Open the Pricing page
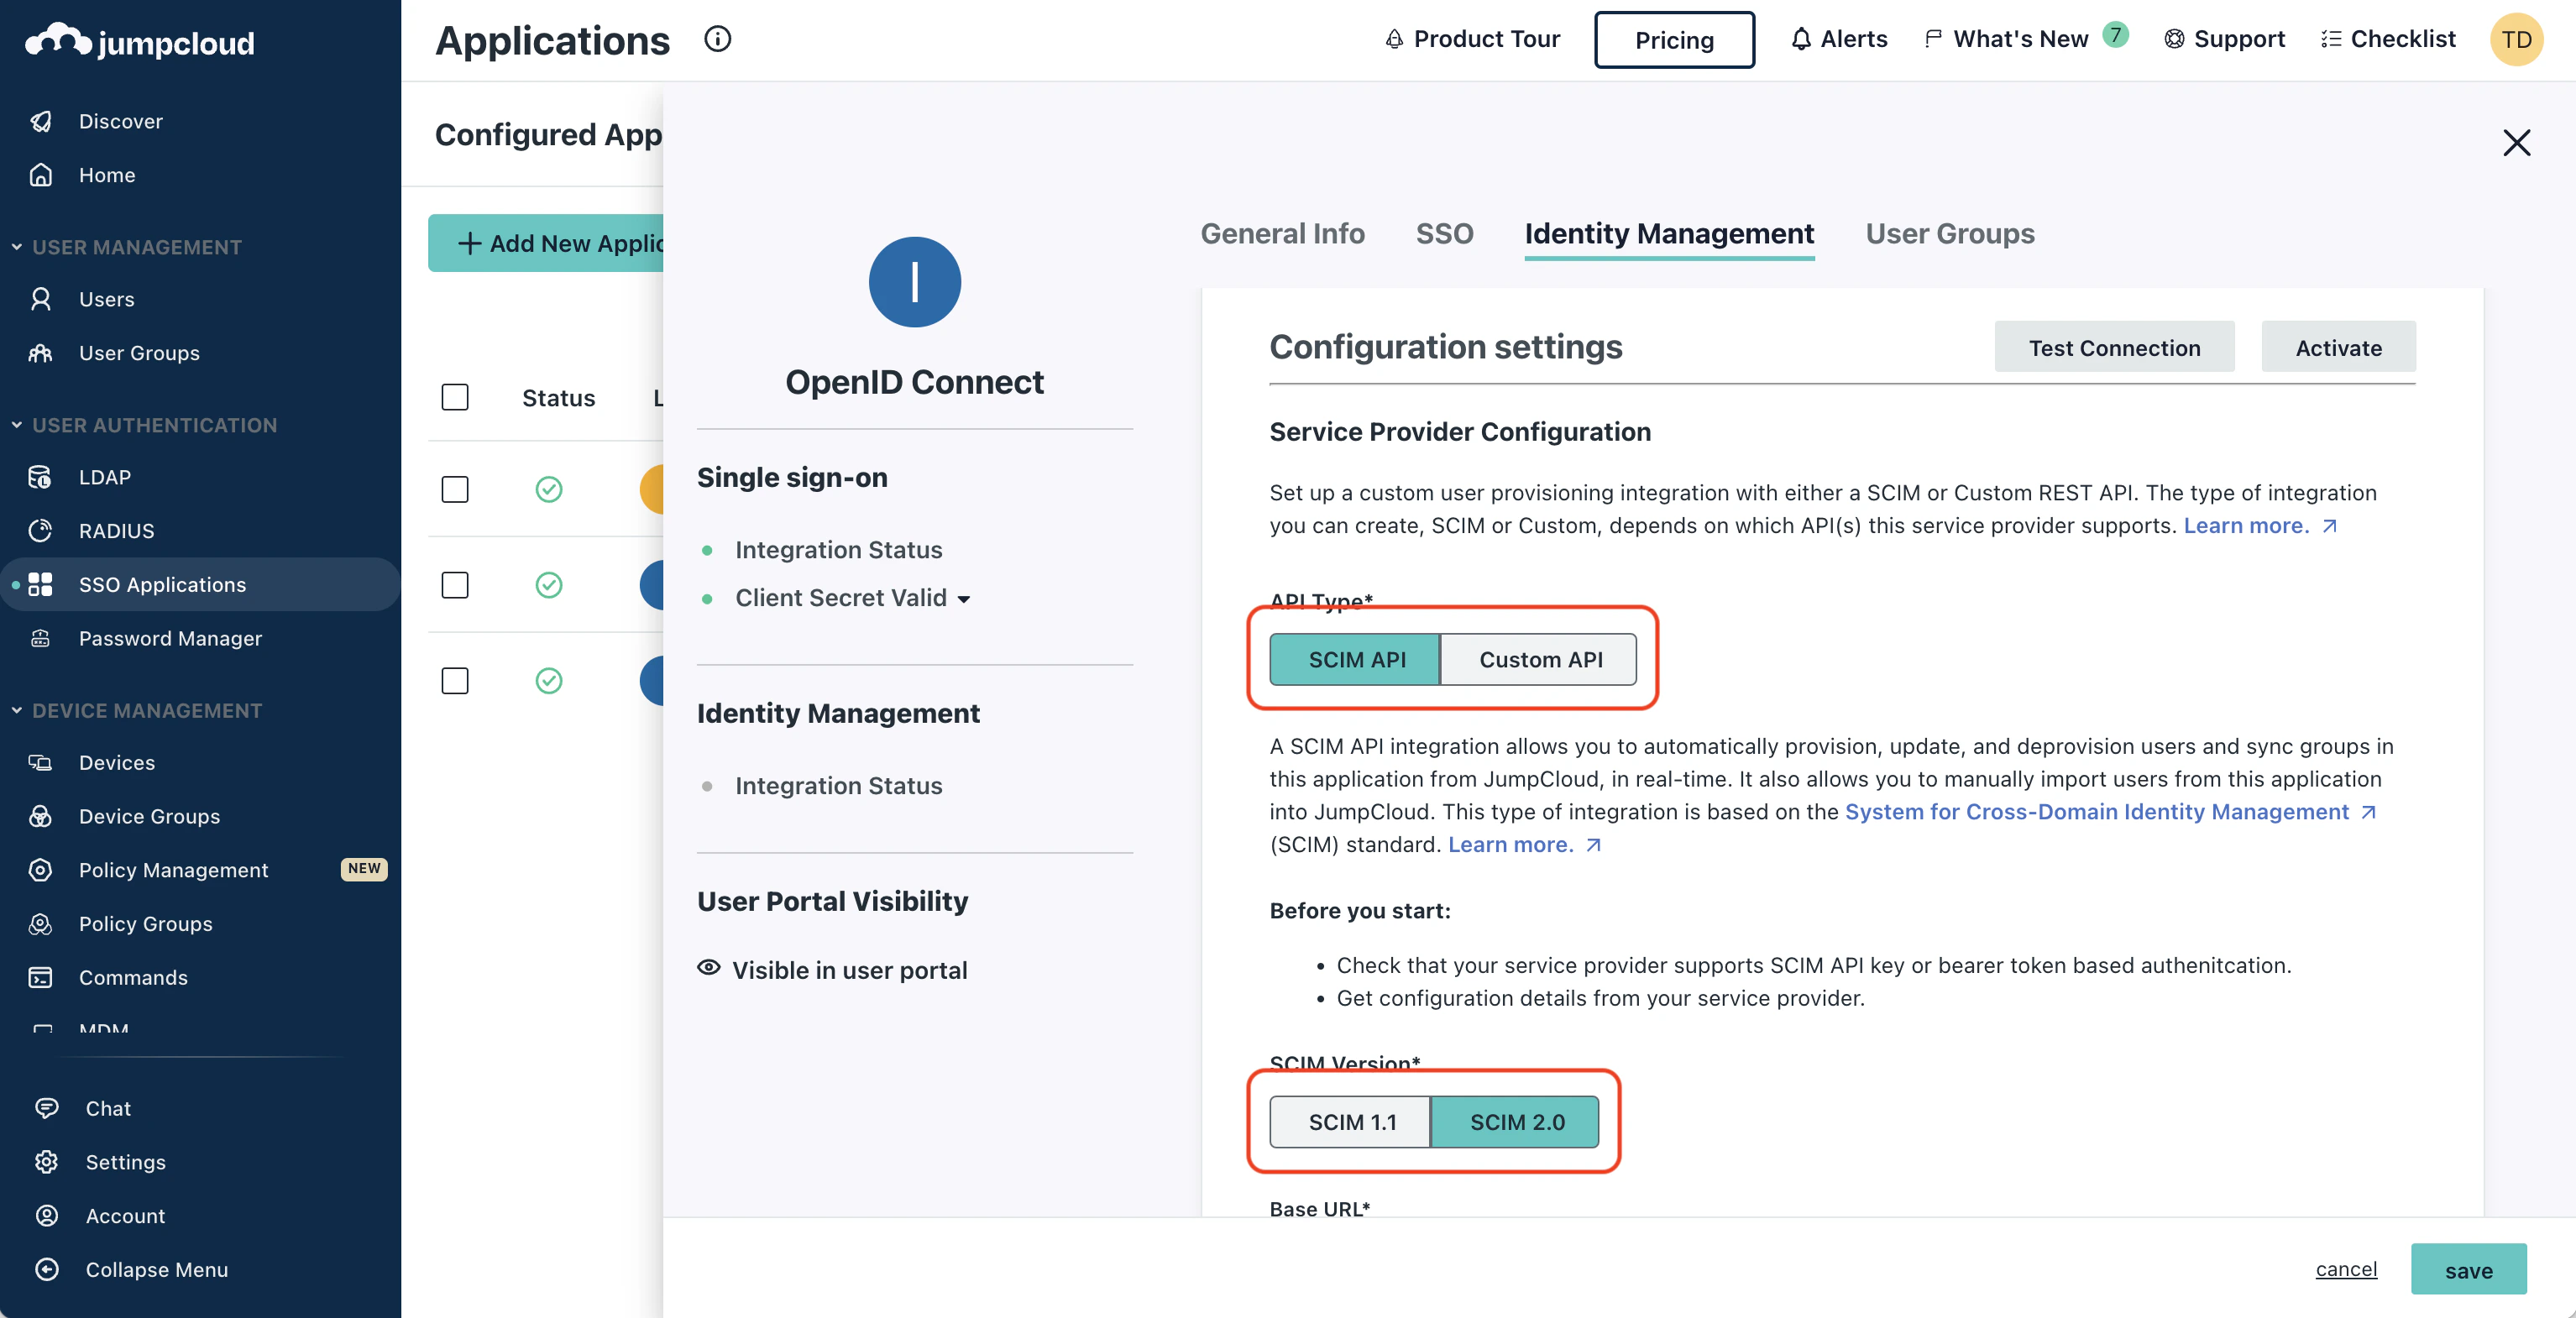This screenshot has width=2576, height=1318. pos(1674,40)
